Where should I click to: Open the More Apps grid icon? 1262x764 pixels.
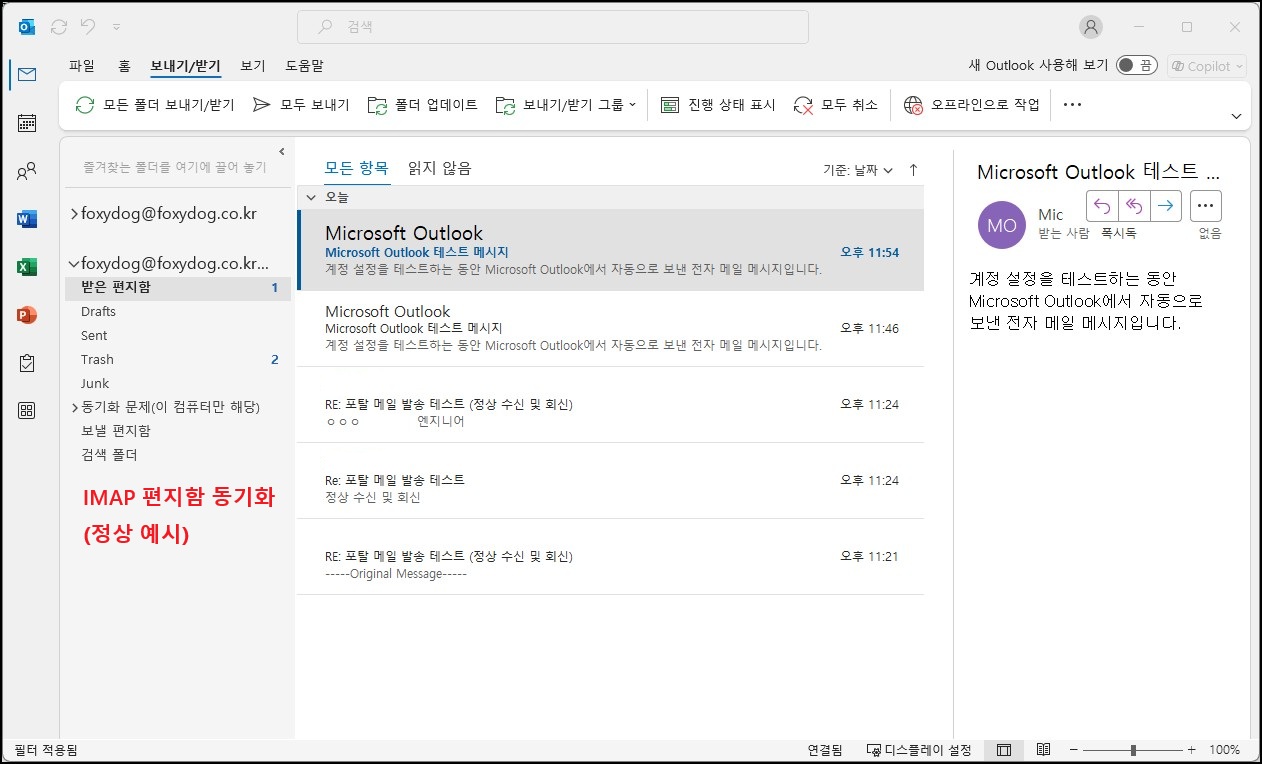27,411
